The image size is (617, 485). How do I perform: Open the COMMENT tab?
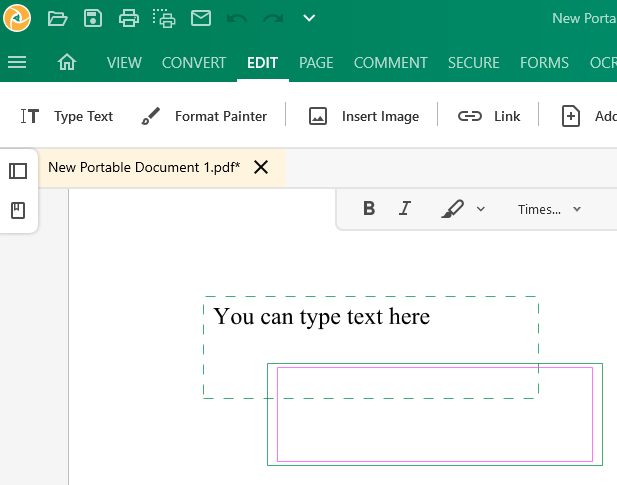coord(390,63)
